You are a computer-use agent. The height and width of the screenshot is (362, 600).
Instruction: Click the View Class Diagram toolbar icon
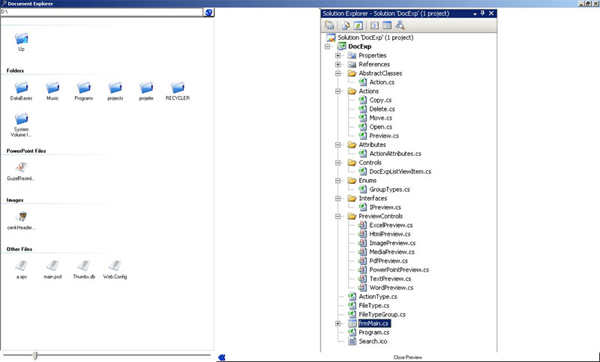pos(400,25)
